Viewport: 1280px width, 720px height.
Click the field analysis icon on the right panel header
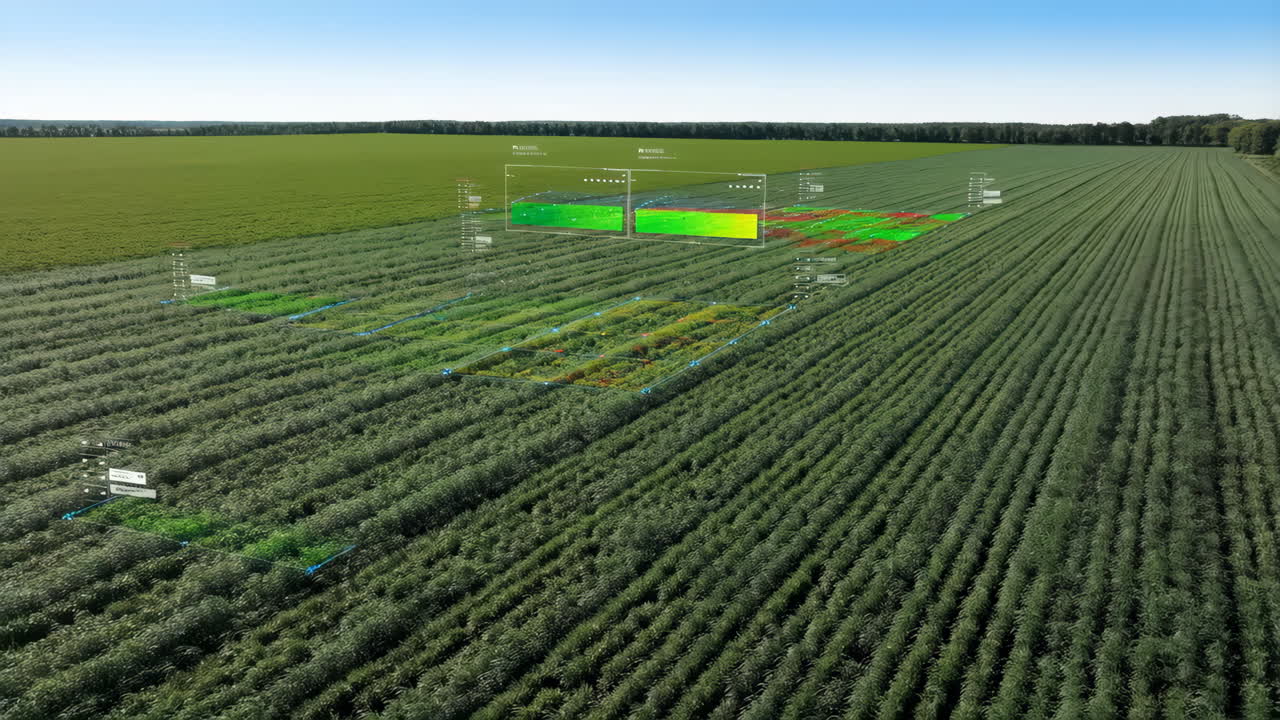(640, 150)
